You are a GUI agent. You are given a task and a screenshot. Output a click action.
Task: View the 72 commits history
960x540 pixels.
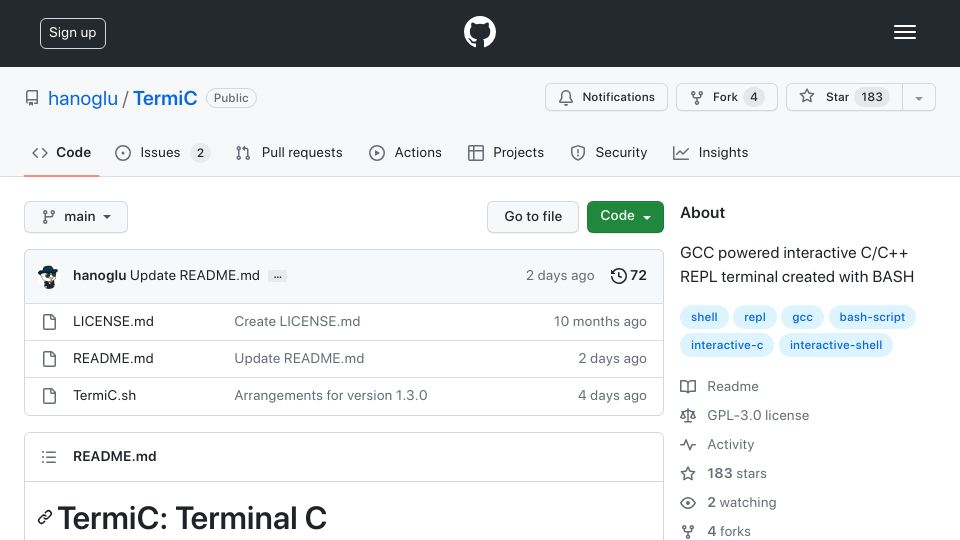628,276
